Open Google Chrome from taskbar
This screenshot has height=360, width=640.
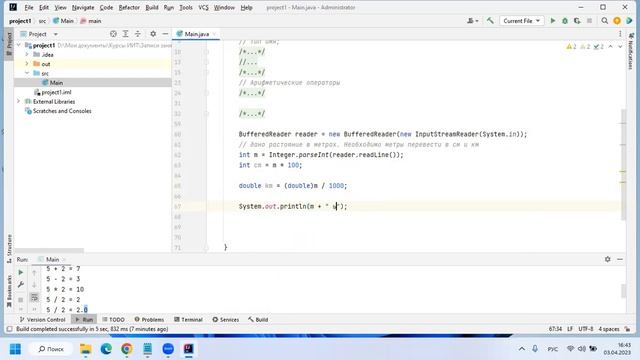click(x=127, y=349)
